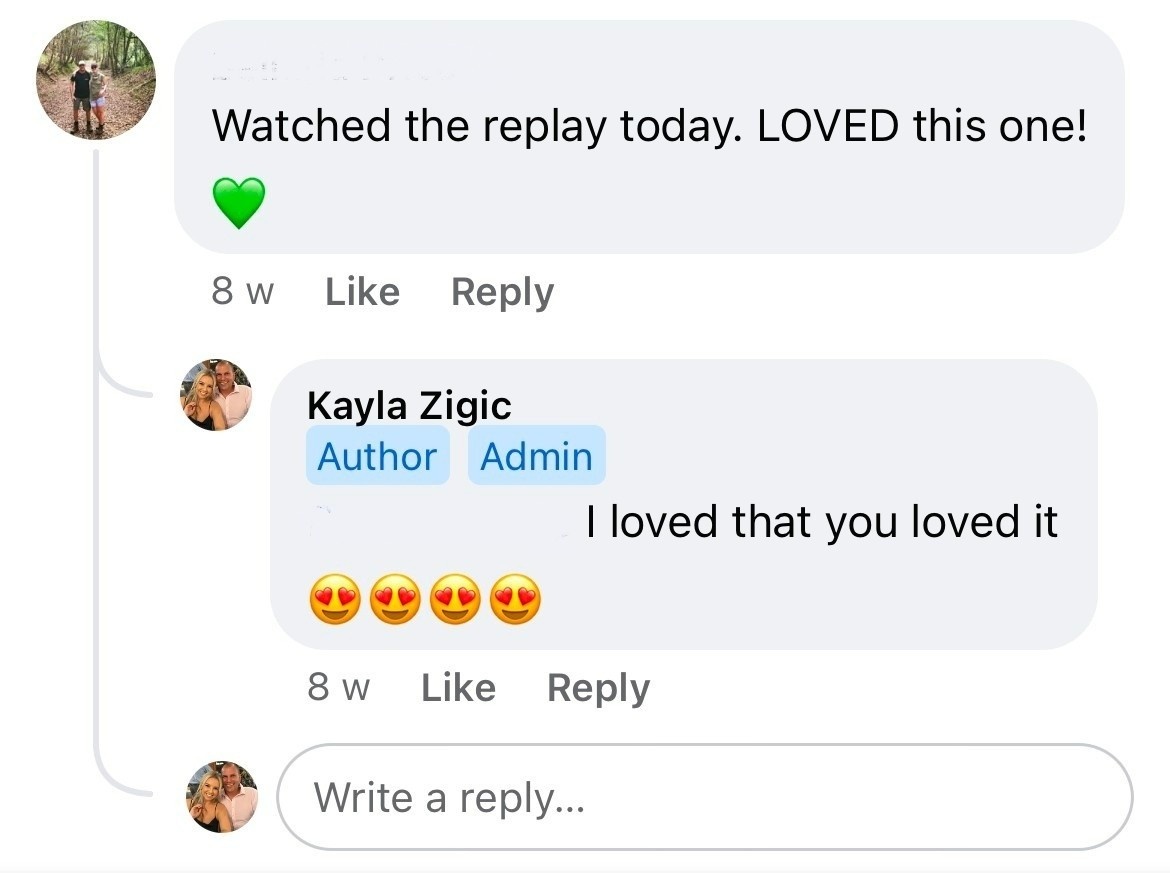This screenshot has width=1170, height=873.
Task: Focus the "Write a reply..." field
Action: coord(704,797)
